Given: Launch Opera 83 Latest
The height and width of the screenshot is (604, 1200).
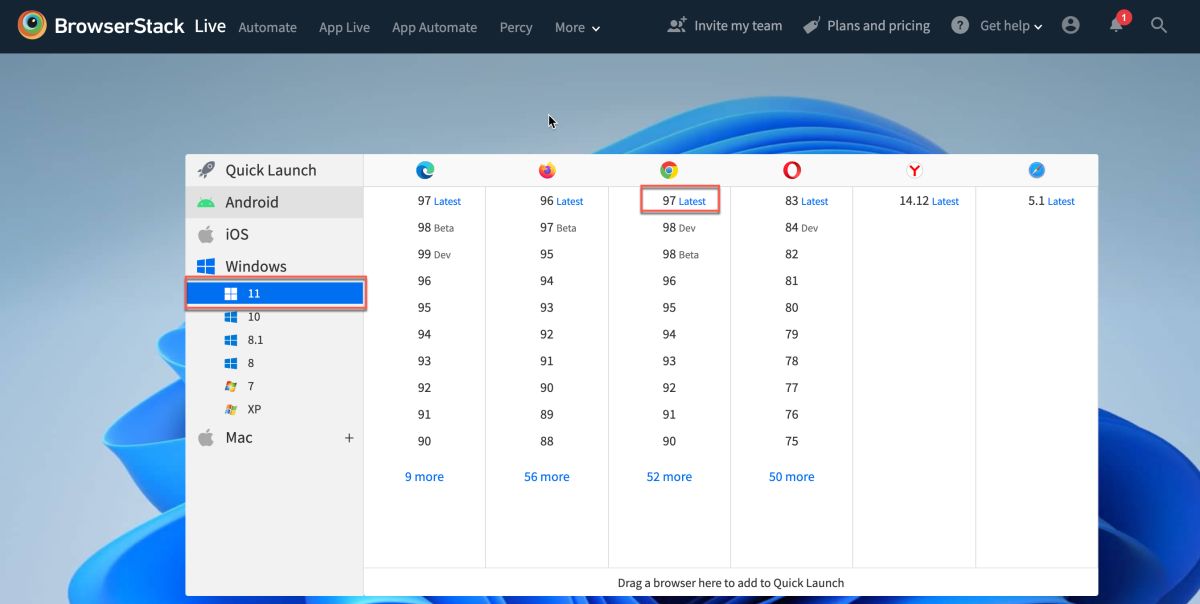Looking at the screenshot, I should tap(806, 201).
